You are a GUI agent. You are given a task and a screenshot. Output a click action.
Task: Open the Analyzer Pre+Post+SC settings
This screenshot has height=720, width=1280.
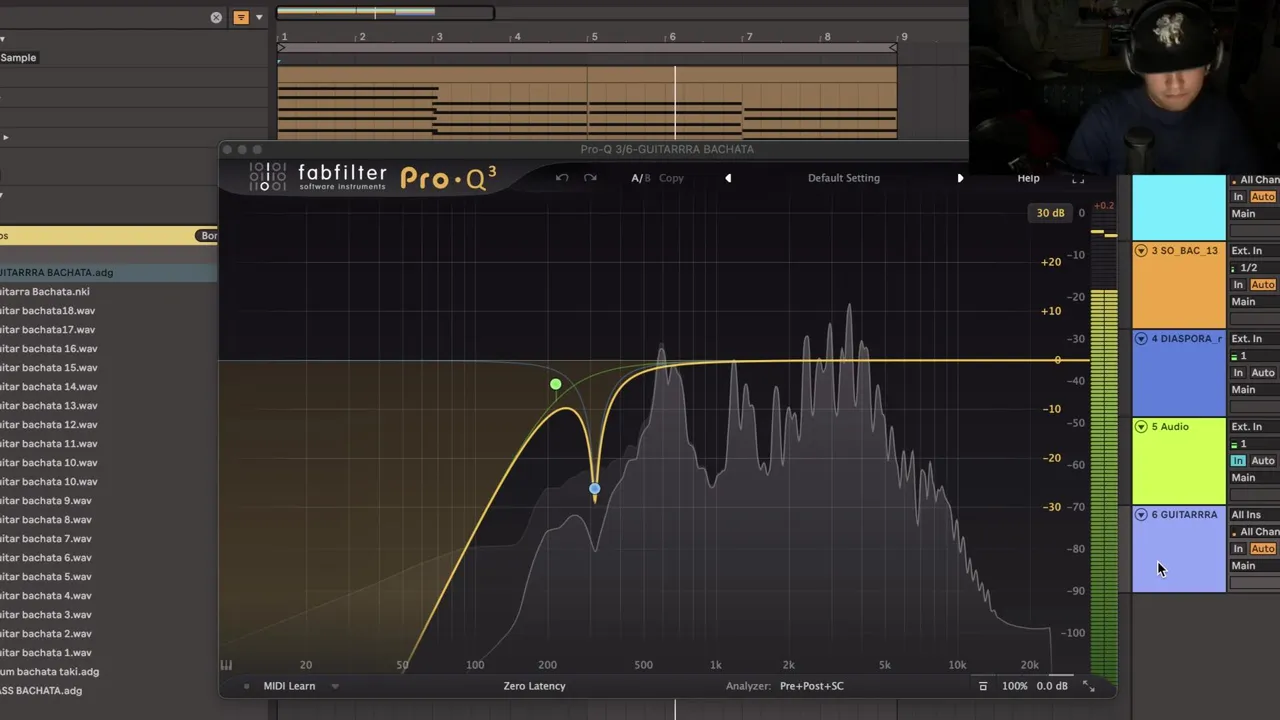tap(812, 686)
